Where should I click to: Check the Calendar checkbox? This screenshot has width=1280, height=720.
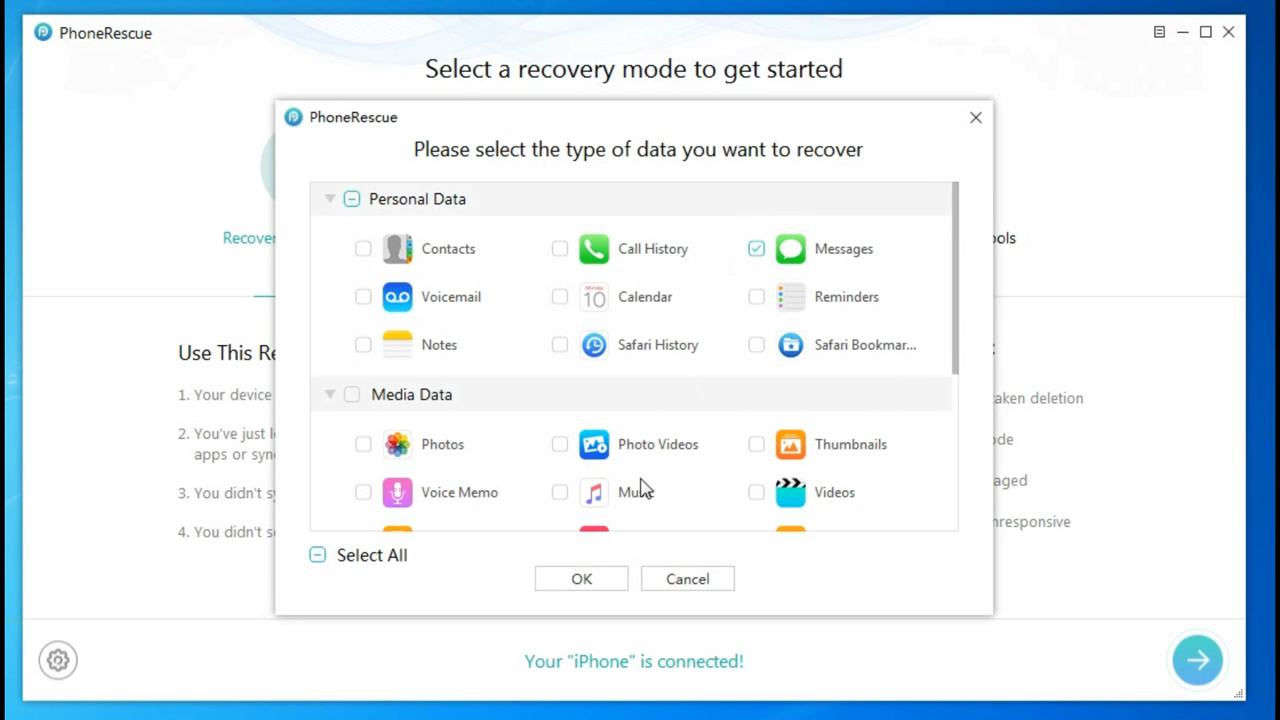[560, 297]
